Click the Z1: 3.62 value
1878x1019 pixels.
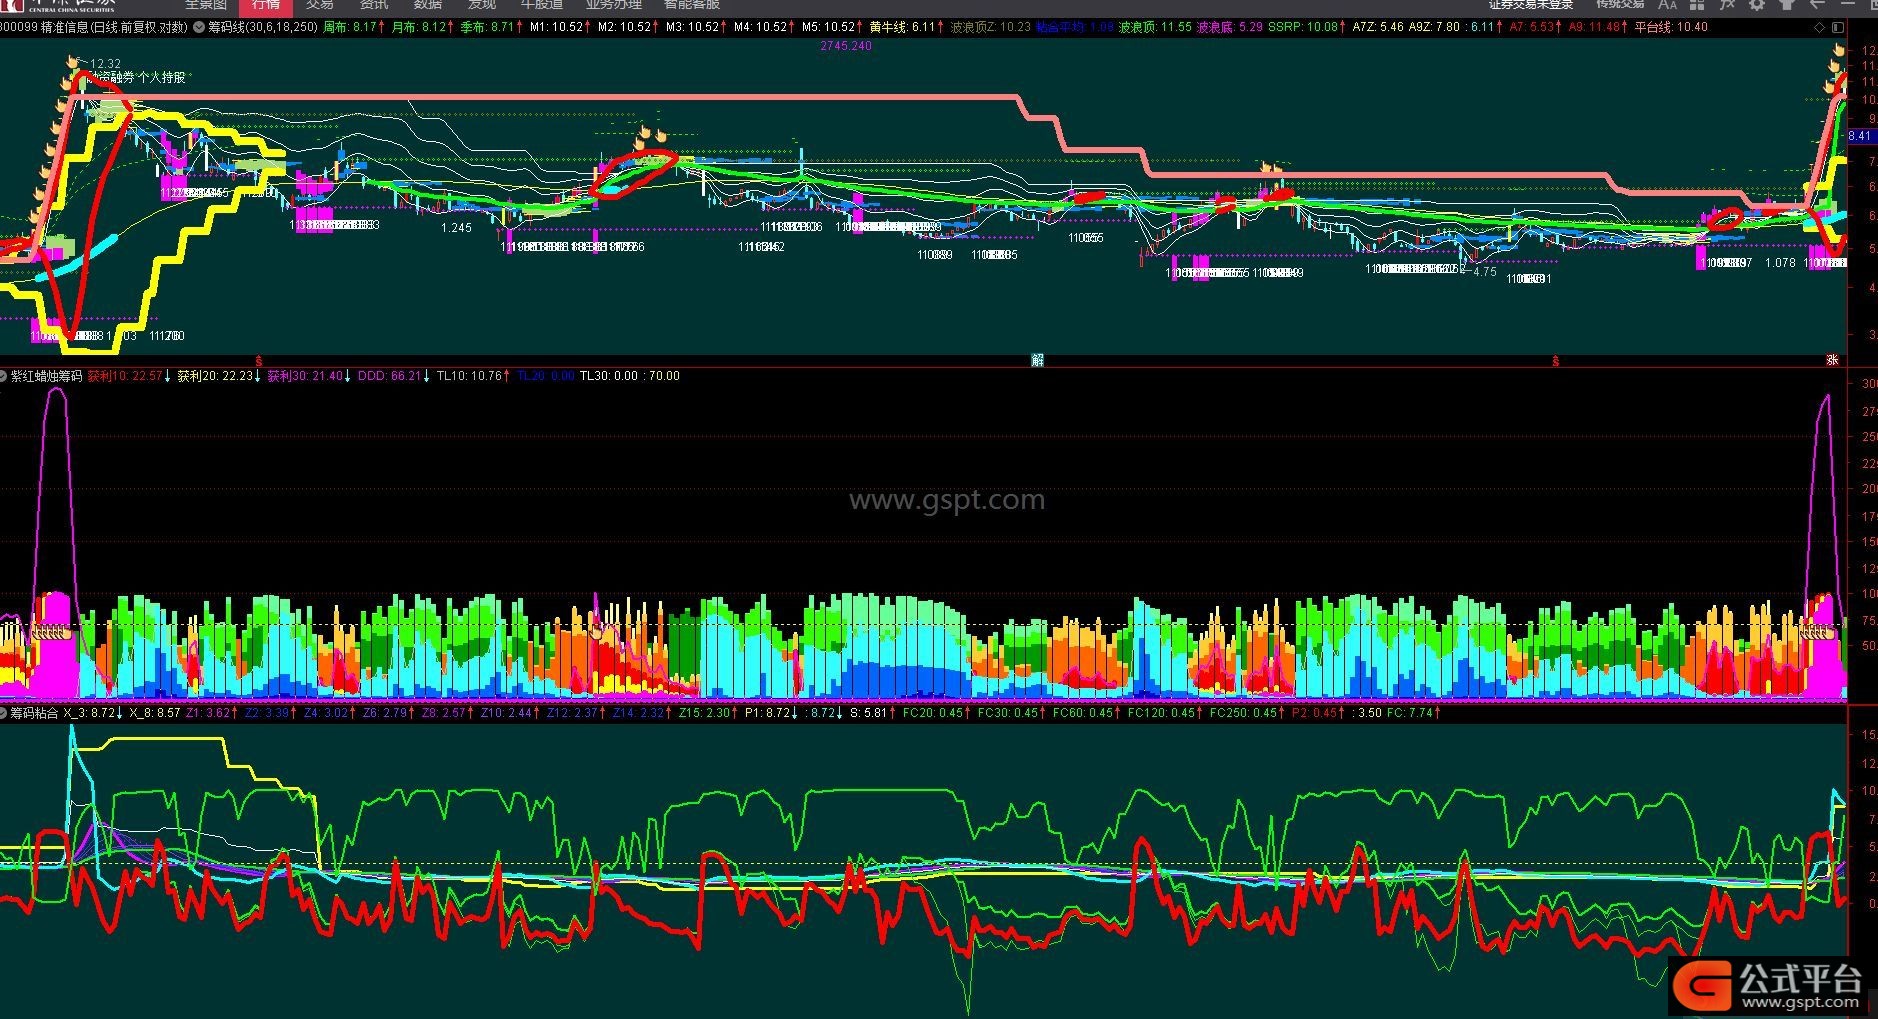tap(209, 713)
